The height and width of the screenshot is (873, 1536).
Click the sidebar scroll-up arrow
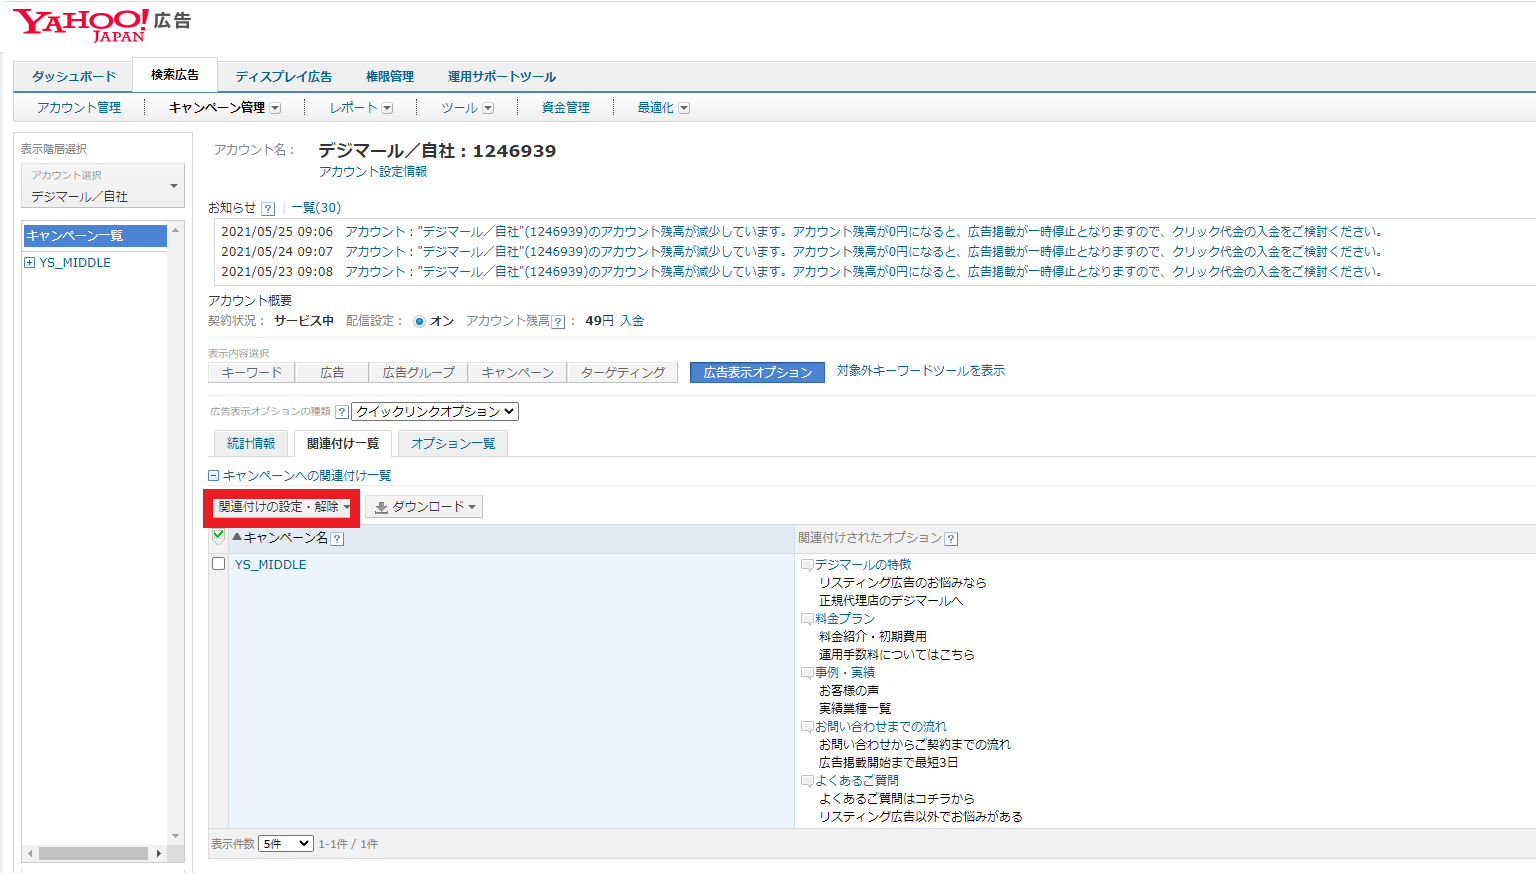pyautogui.click(x=176, y=230)
